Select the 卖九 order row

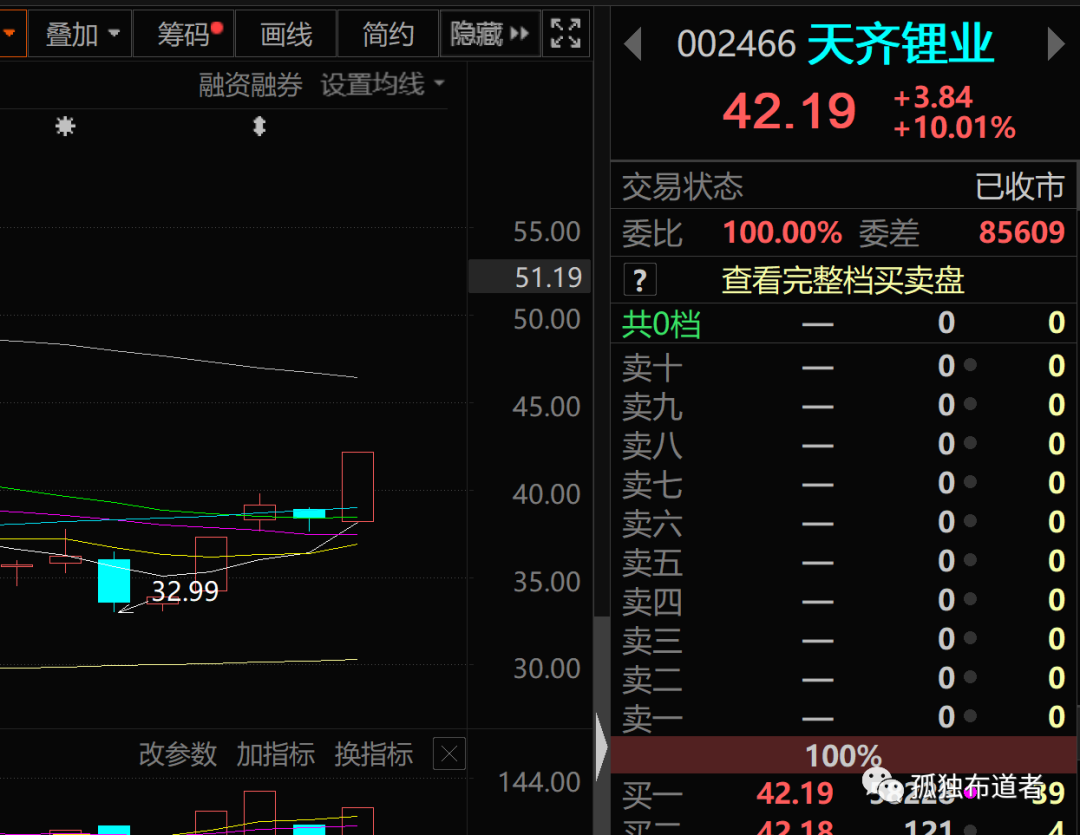(x=844, y=405)
